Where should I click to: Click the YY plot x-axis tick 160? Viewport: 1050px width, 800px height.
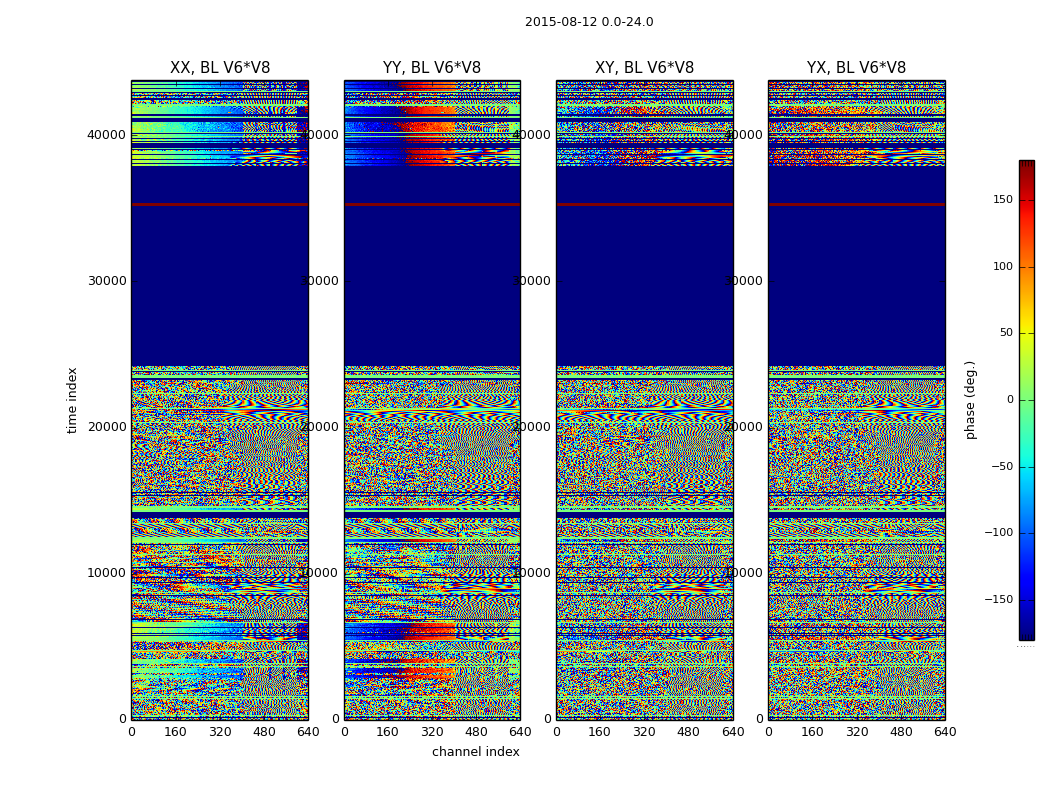388,732
